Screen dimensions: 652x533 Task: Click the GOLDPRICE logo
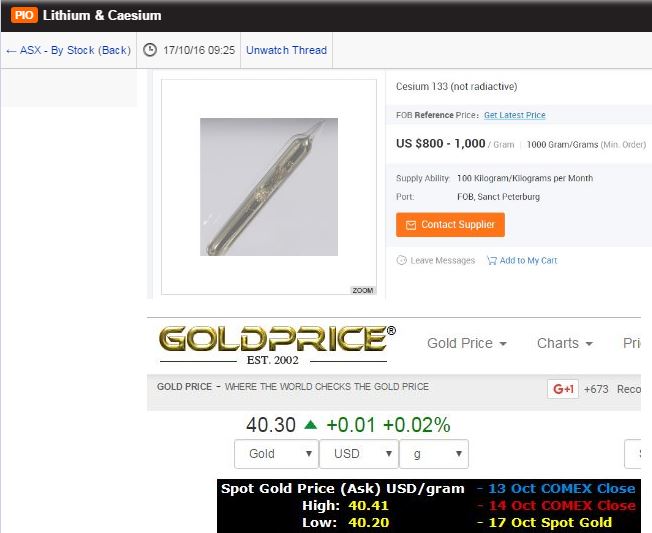click(277, 345)
